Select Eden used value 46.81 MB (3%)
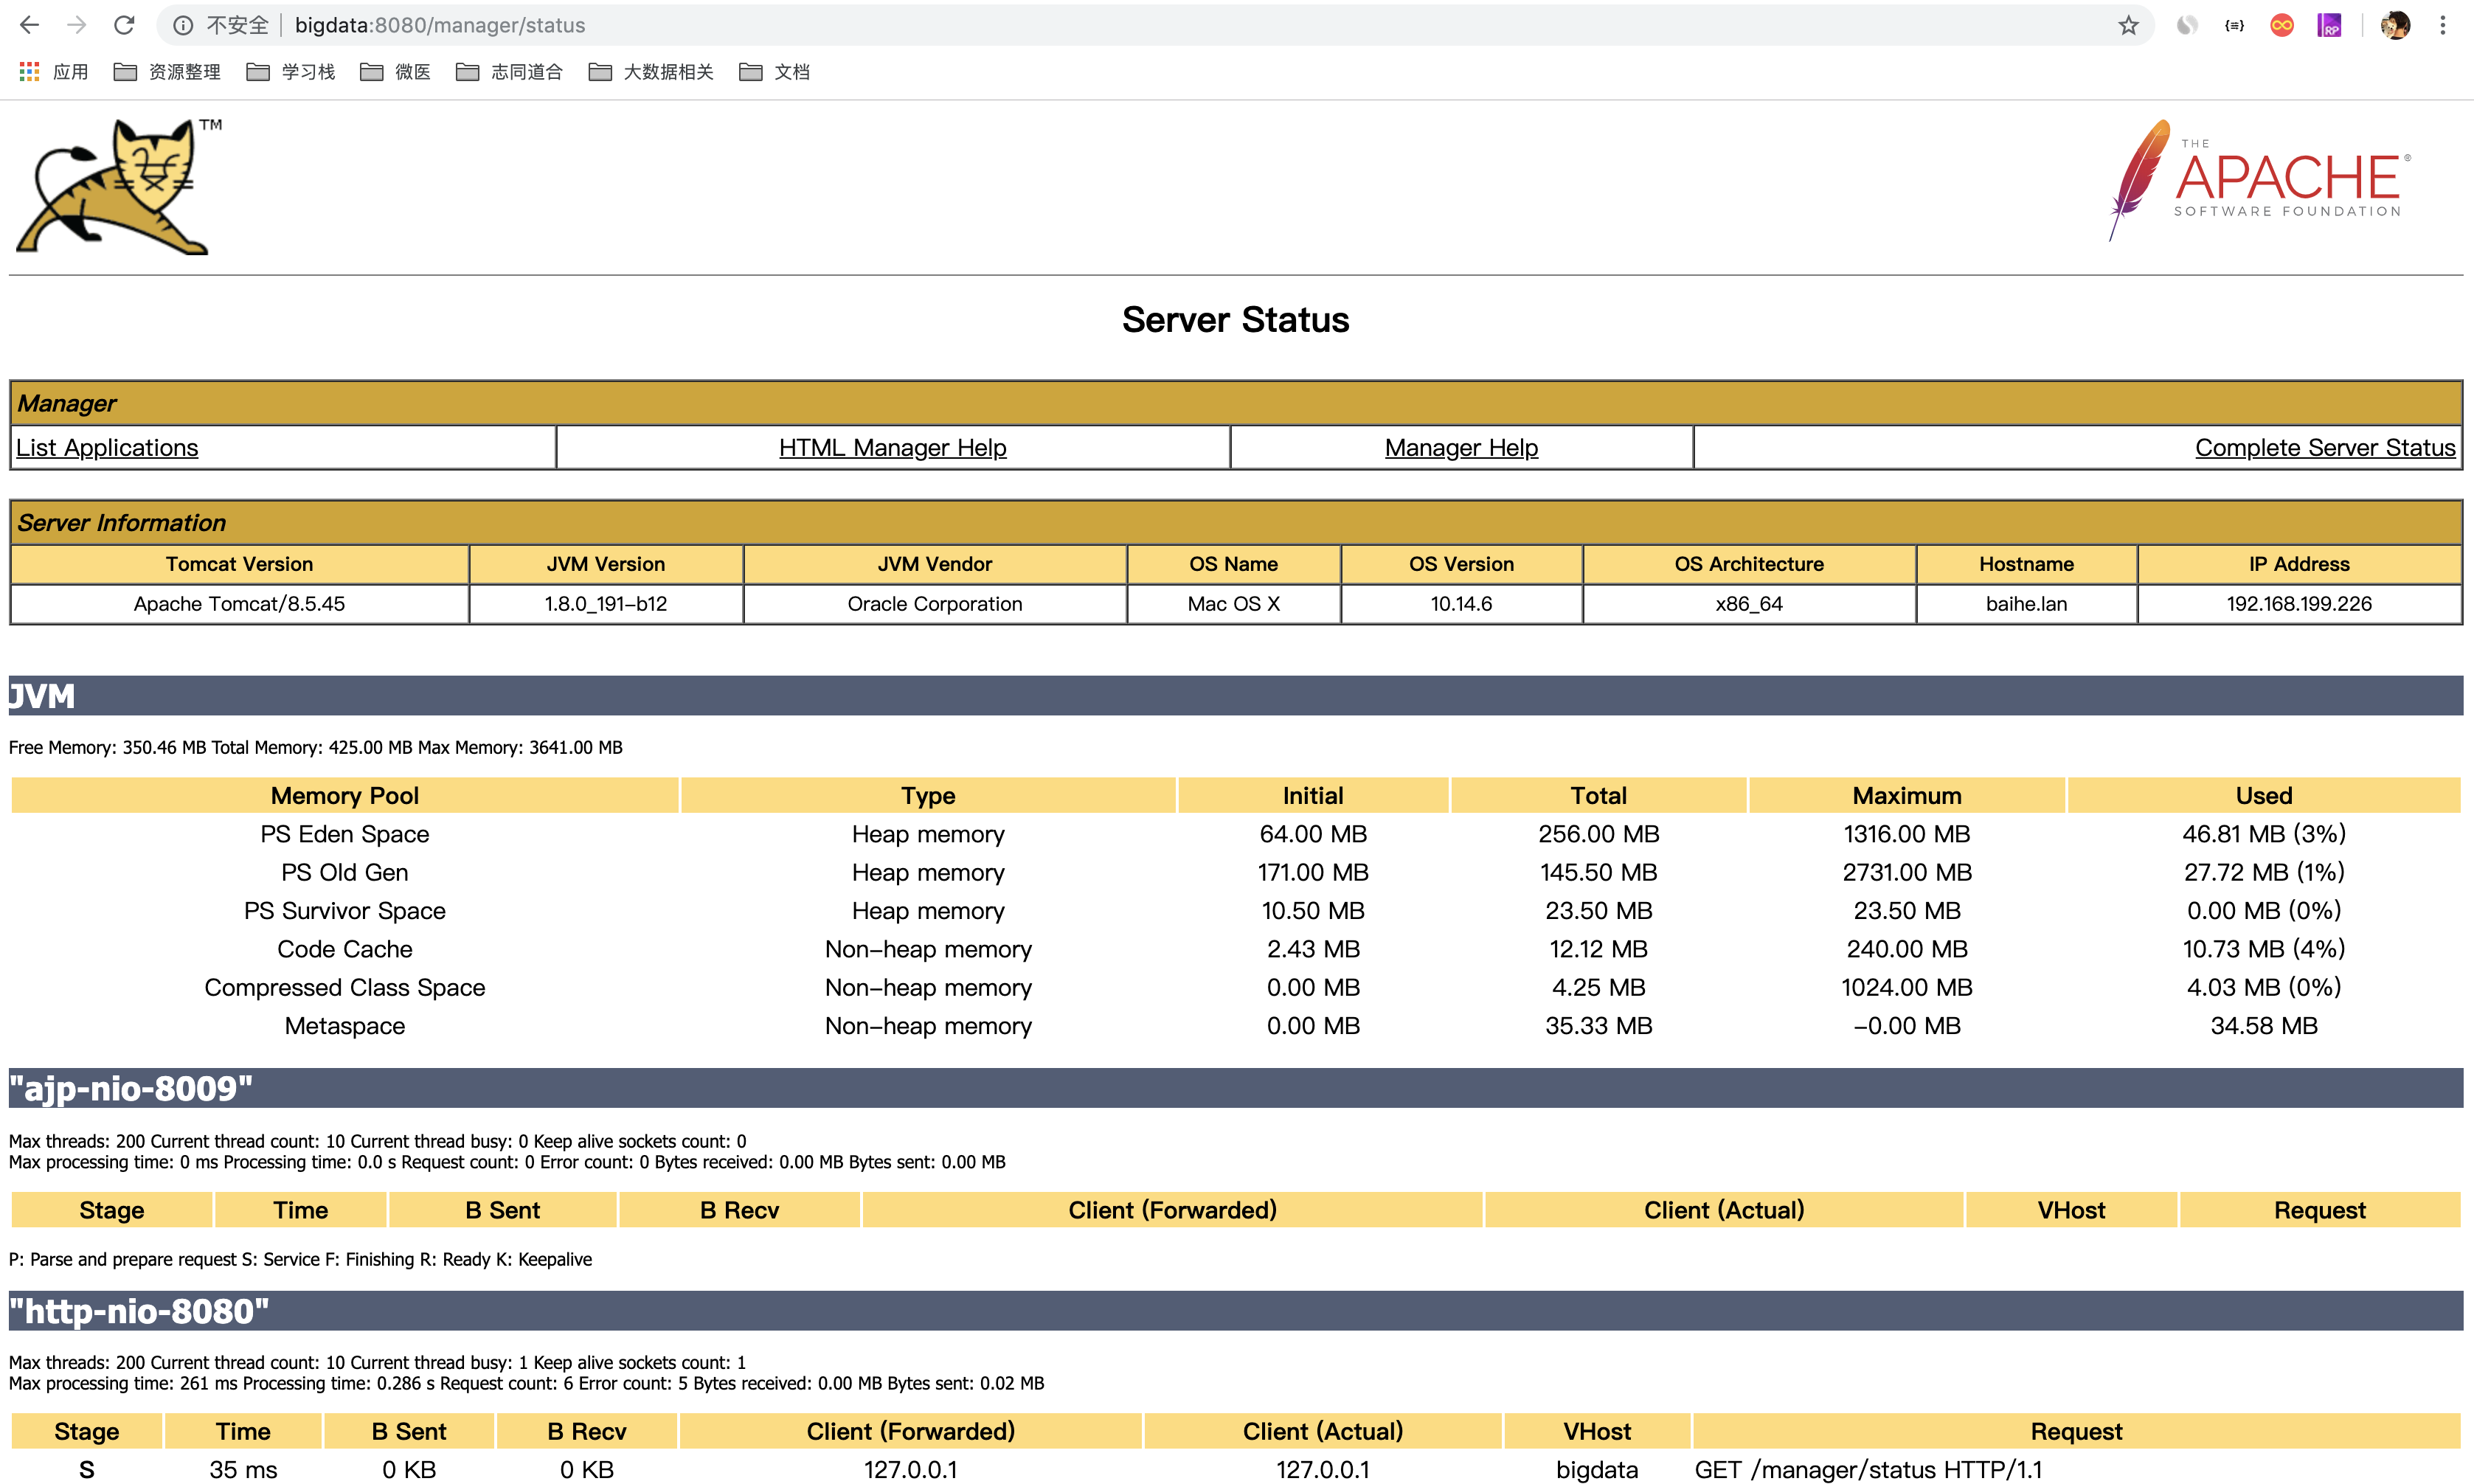2474x1484 pixels. tap(2264, 834)
